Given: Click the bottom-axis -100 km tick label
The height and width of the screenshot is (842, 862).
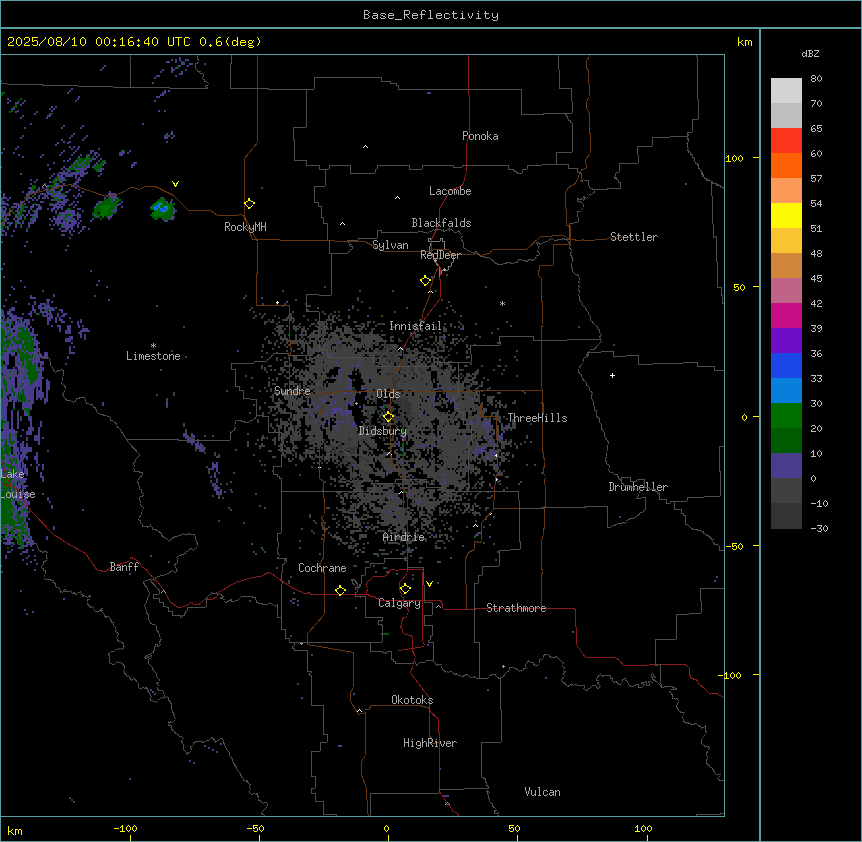Looking at the screenshot, I should pyautogui.click(x=125, y=829).
